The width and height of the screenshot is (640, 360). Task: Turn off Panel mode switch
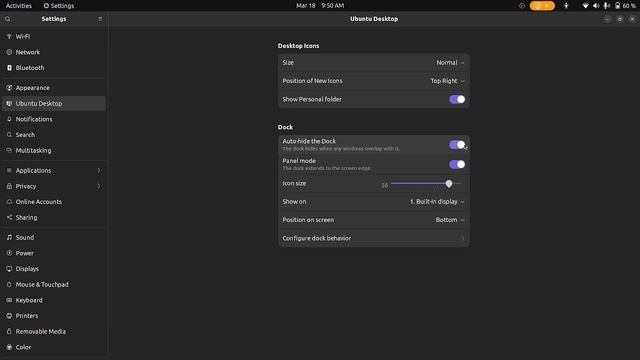(457, 164)
